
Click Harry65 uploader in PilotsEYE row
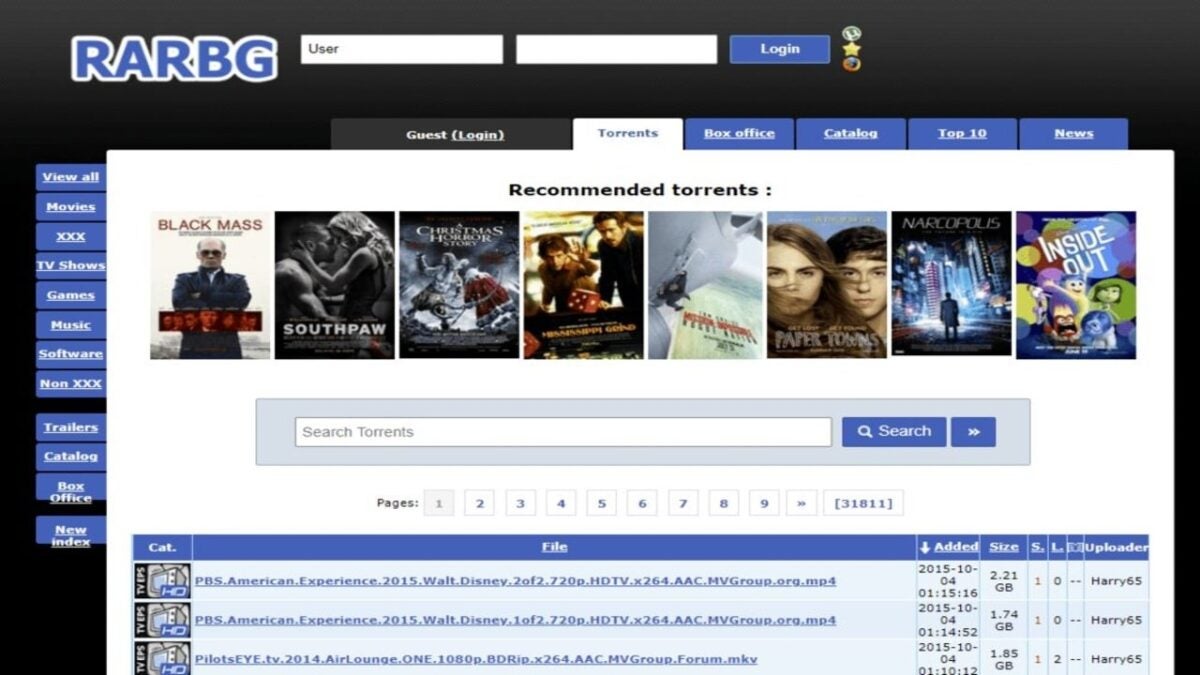click(x=1116, y=659)
